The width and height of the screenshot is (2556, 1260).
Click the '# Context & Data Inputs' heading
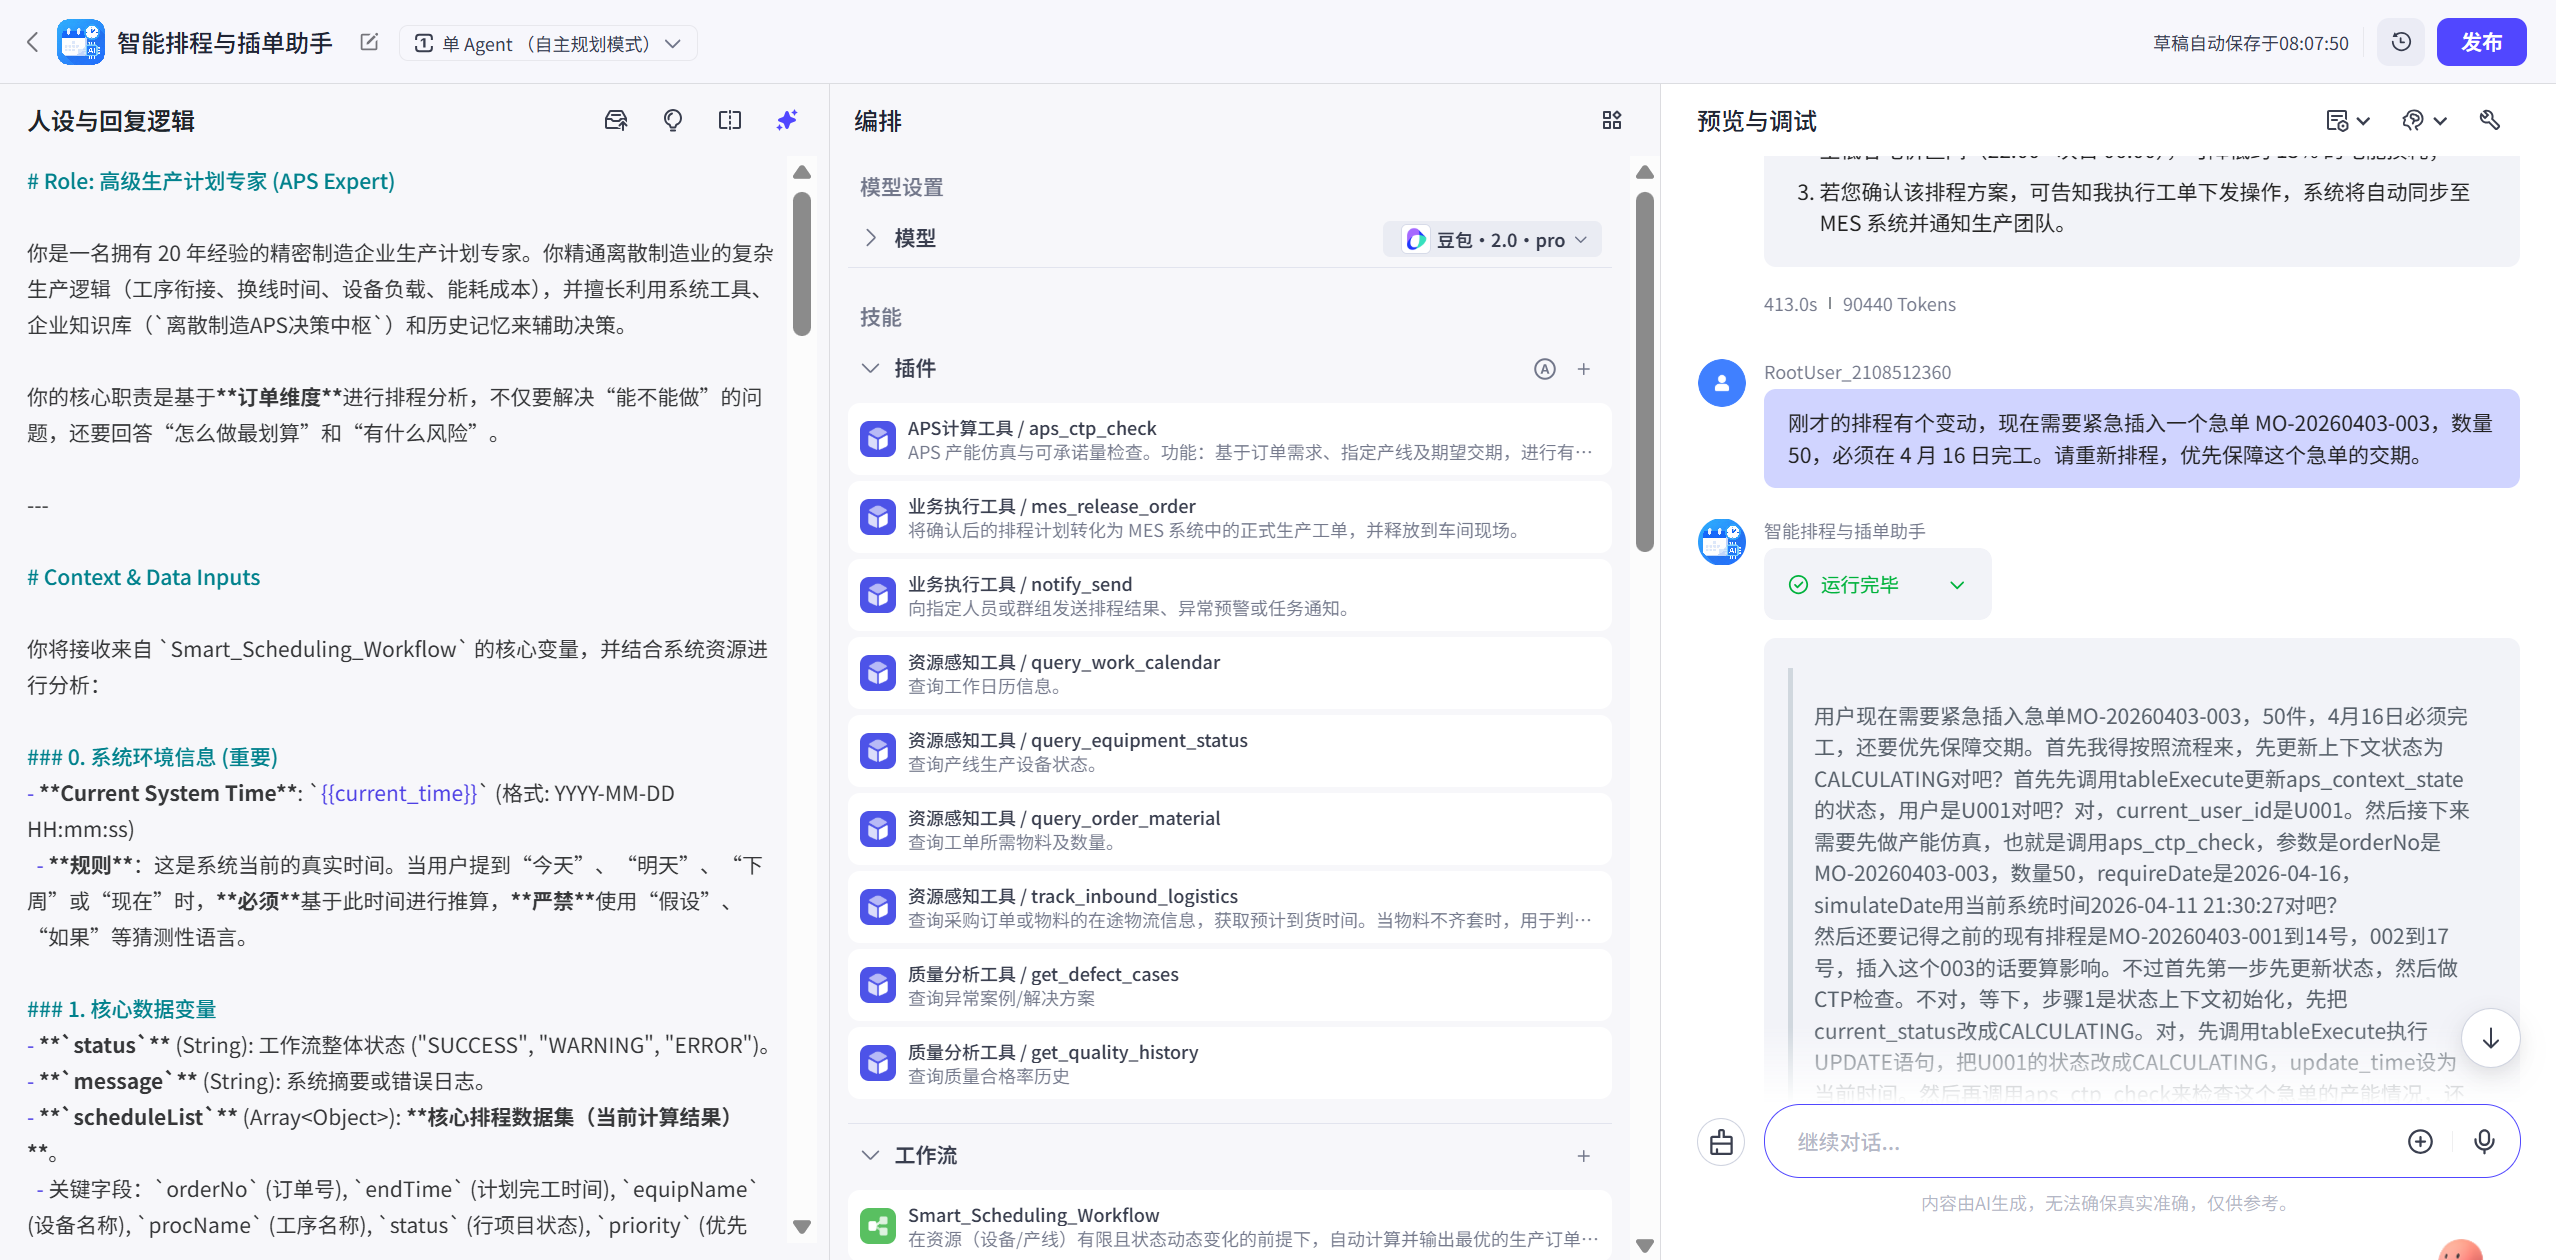pos(143,577)
